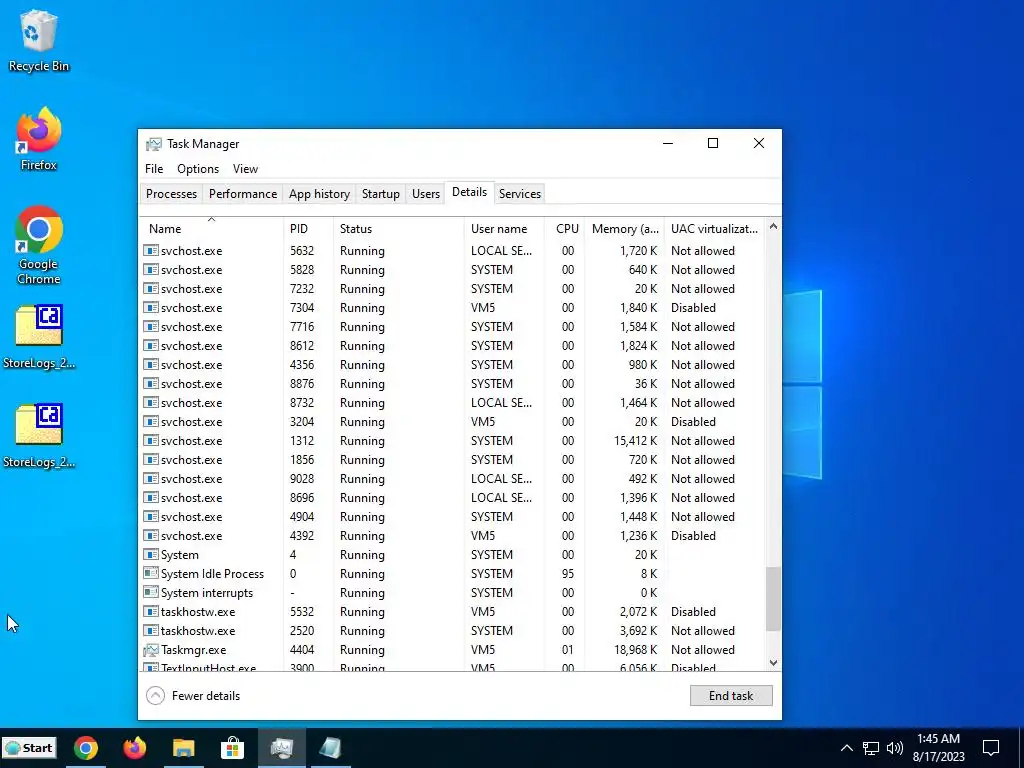
Task: Open the View menu
Action: 246,168
